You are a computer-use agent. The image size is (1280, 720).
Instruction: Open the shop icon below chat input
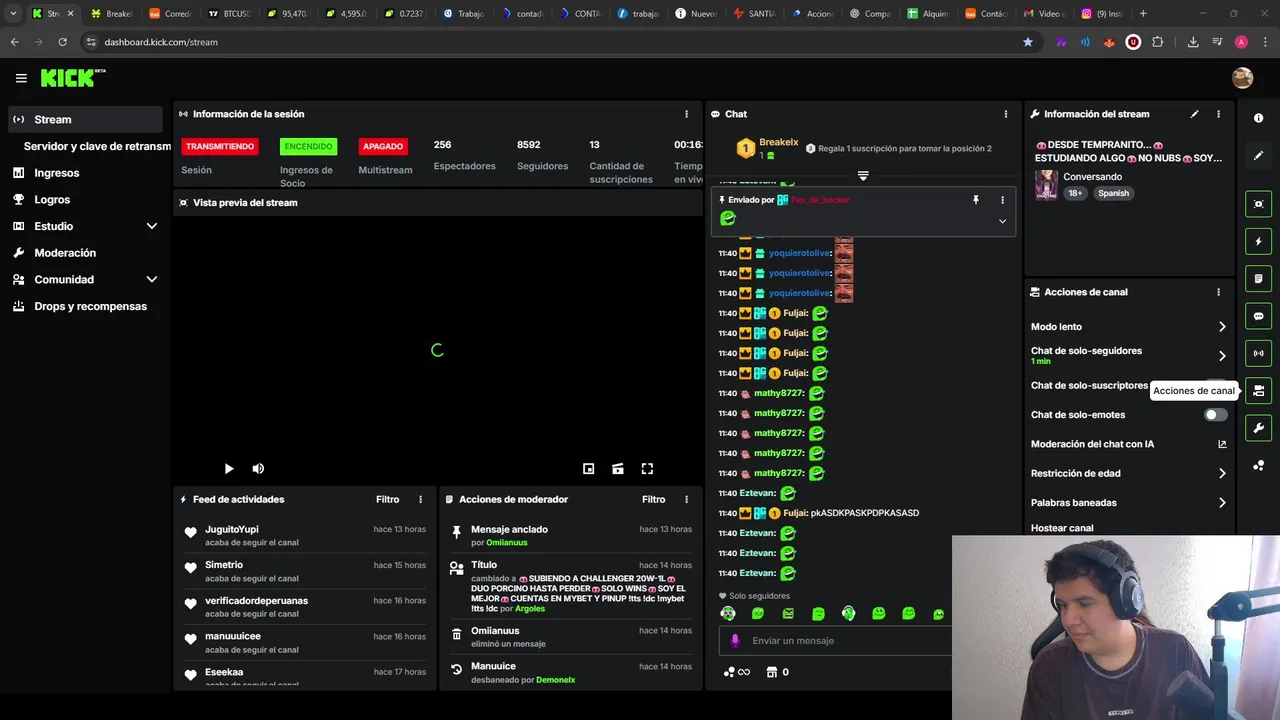771,672
